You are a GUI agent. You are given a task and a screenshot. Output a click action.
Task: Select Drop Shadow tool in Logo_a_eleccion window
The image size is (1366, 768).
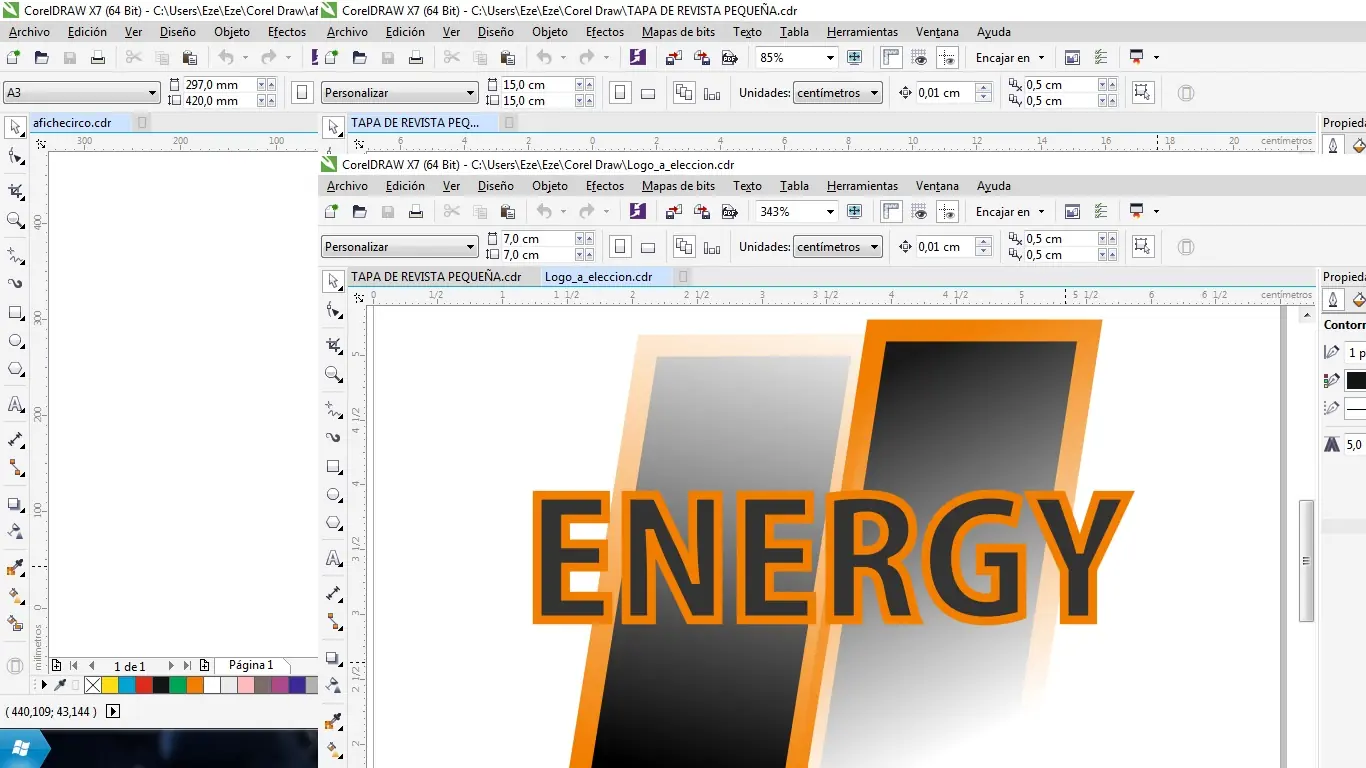click(x=334, y=658)
